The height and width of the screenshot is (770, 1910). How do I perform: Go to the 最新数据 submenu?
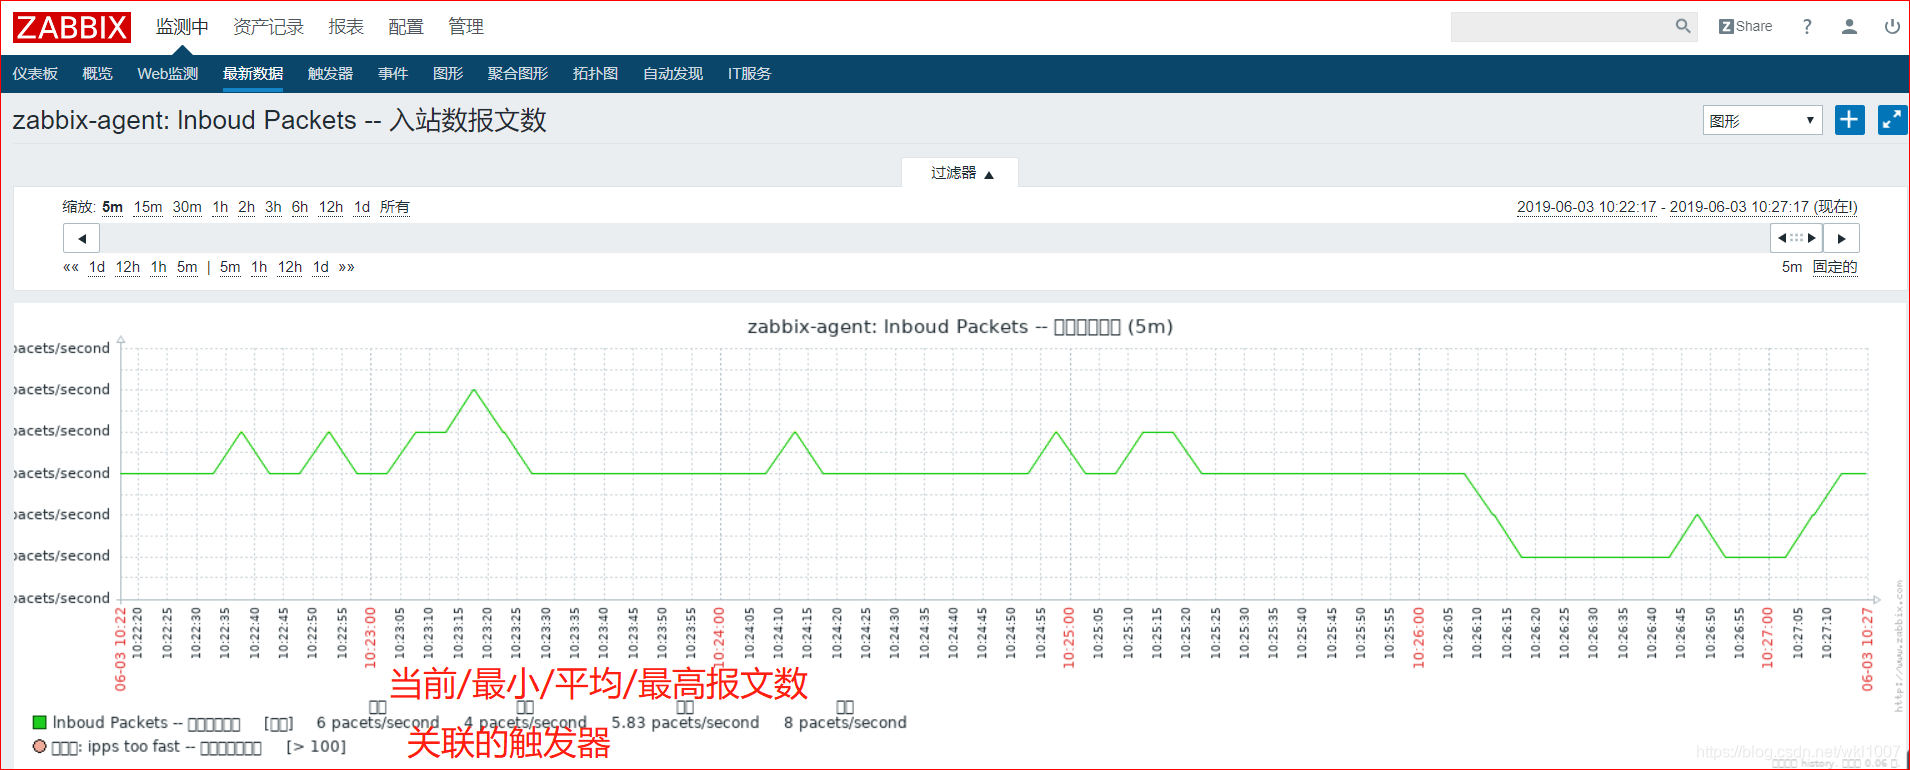253,74
